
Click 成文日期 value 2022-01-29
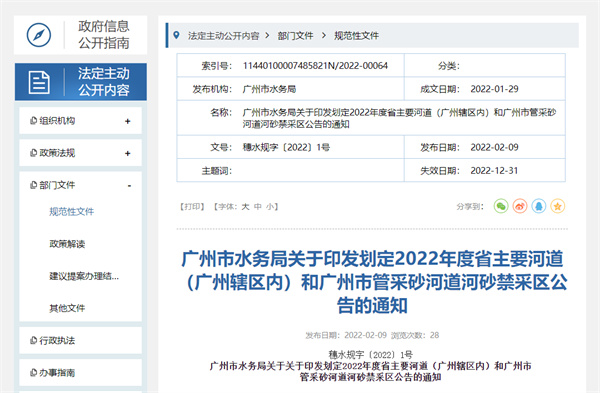coord(494,89)
